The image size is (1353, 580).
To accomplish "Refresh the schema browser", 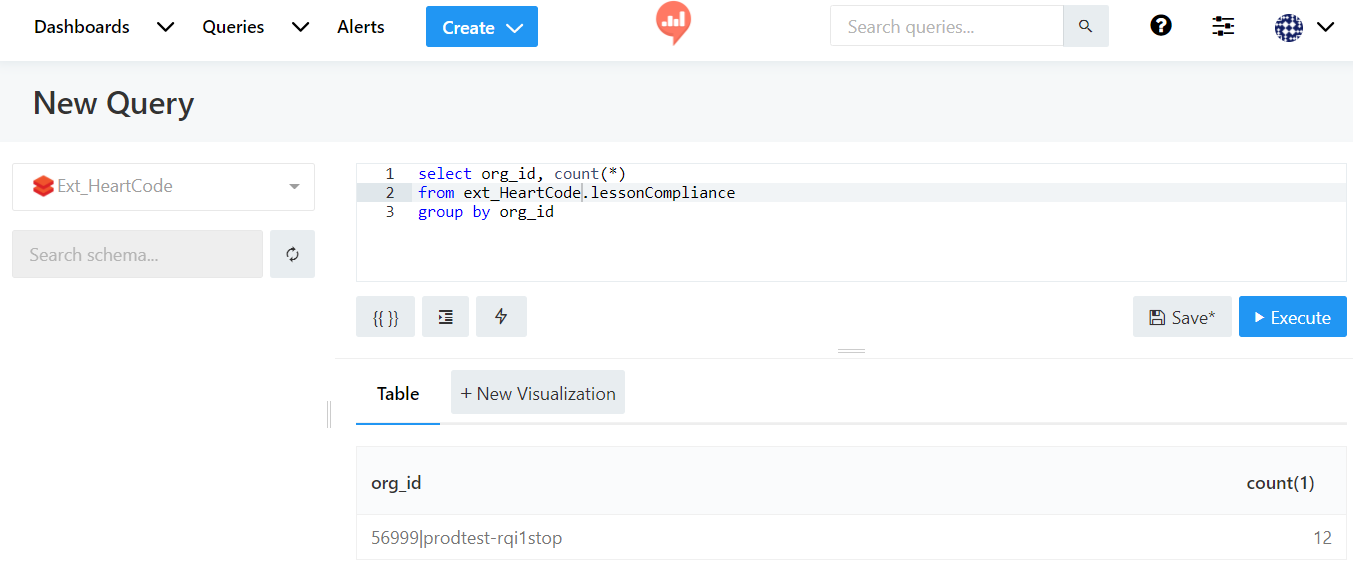I will coord(292,254).
